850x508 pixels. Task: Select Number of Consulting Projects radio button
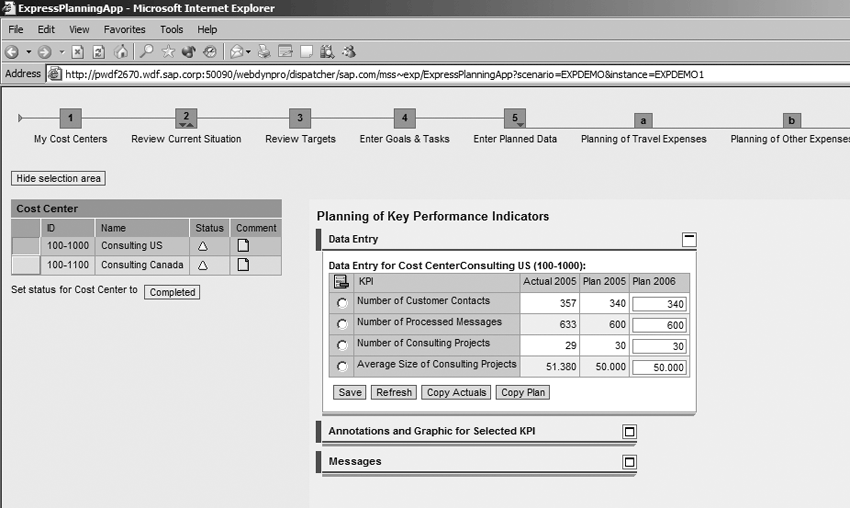[x=342, y=345]
